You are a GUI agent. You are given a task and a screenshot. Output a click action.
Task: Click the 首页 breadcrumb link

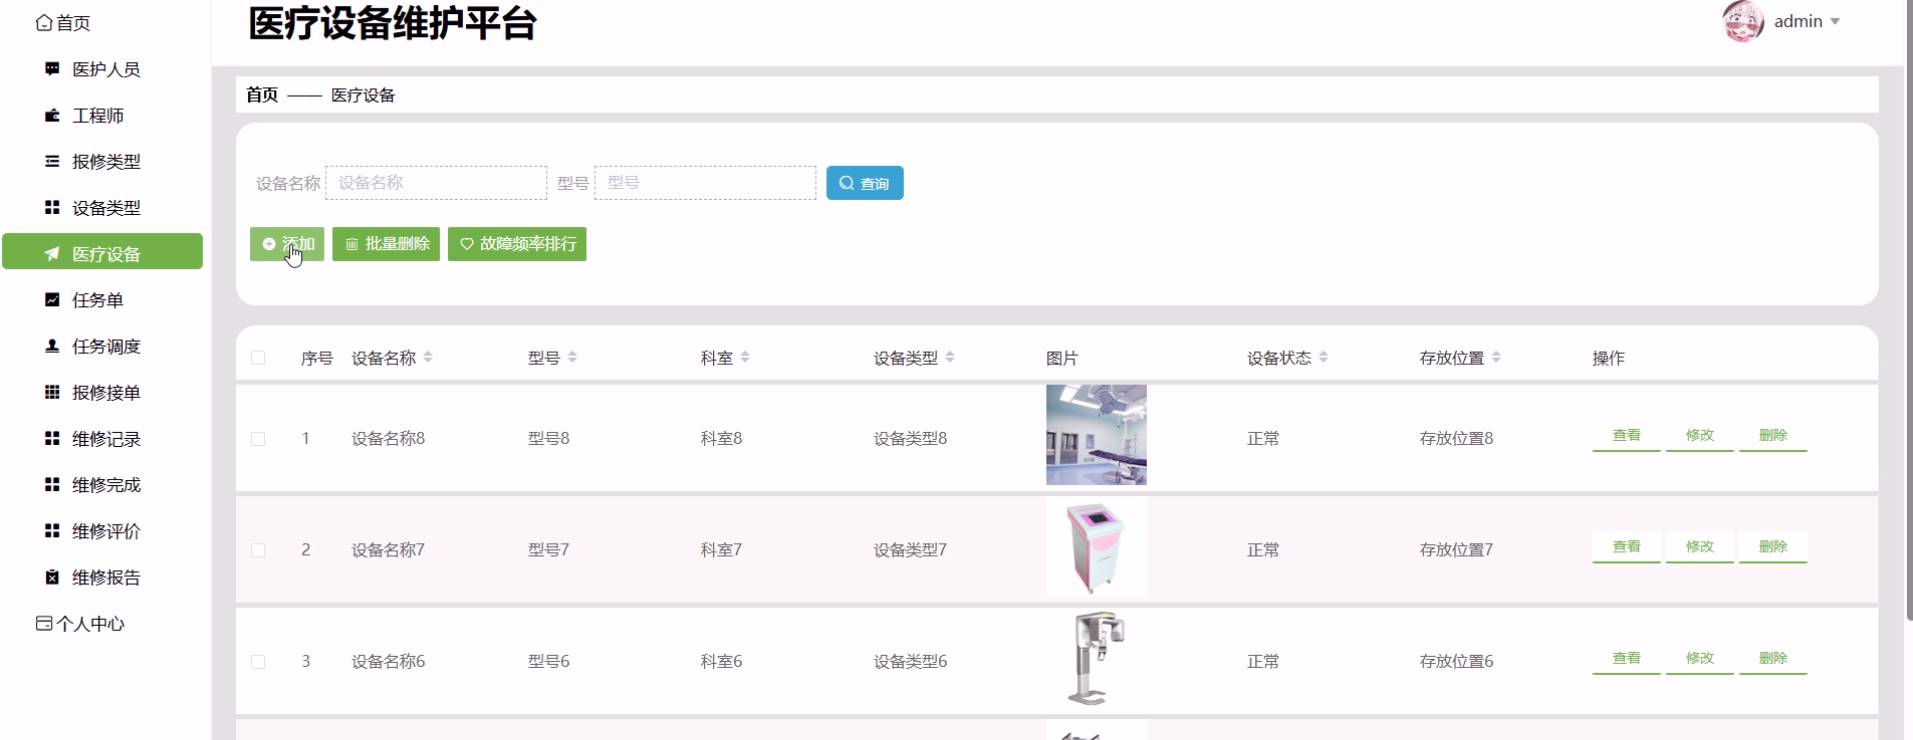pos(262,95)
